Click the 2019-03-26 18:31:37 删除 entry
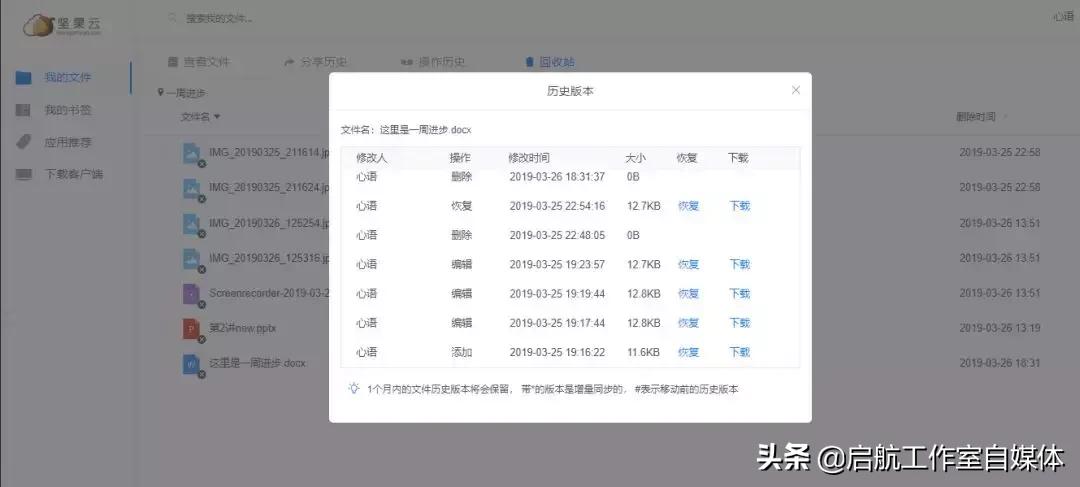This screenshot has height=487, width=1080. [x=570, y=177]
